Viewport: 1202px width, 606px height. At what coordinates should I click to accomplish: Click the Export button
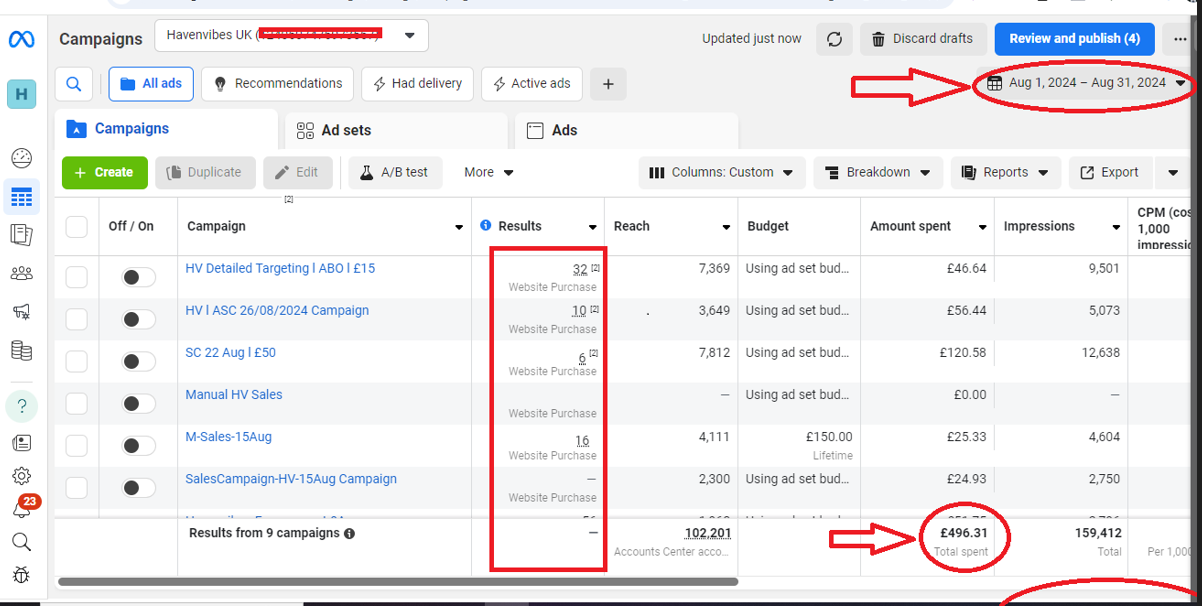[1110, 172]
